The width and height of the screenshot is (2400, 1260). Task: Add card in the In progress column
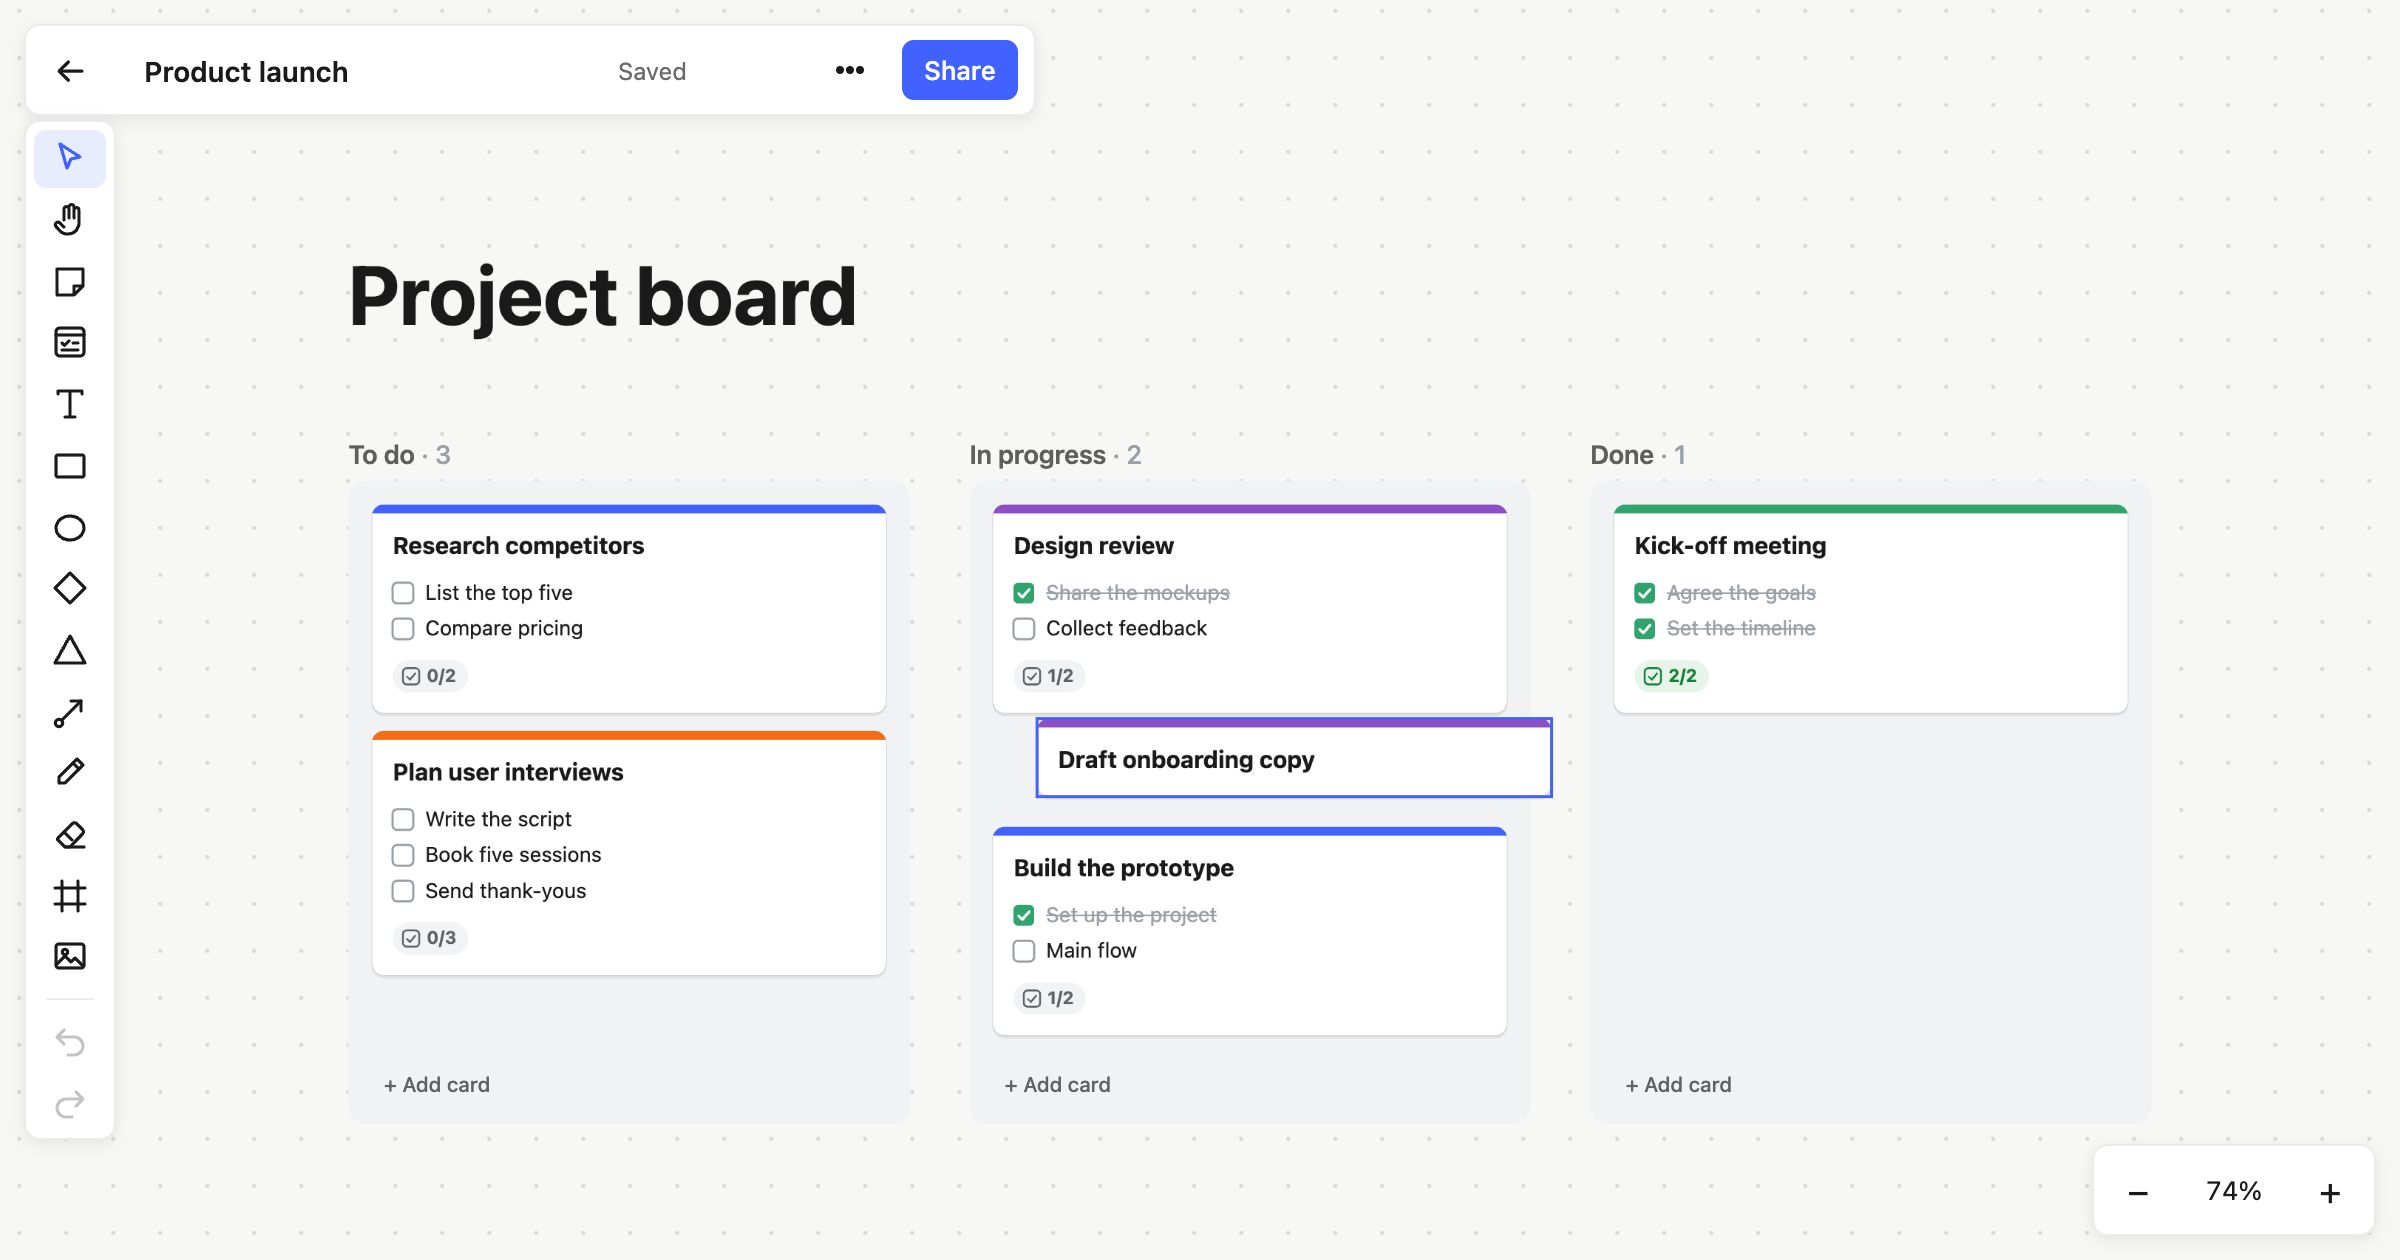(1058, 1085)
